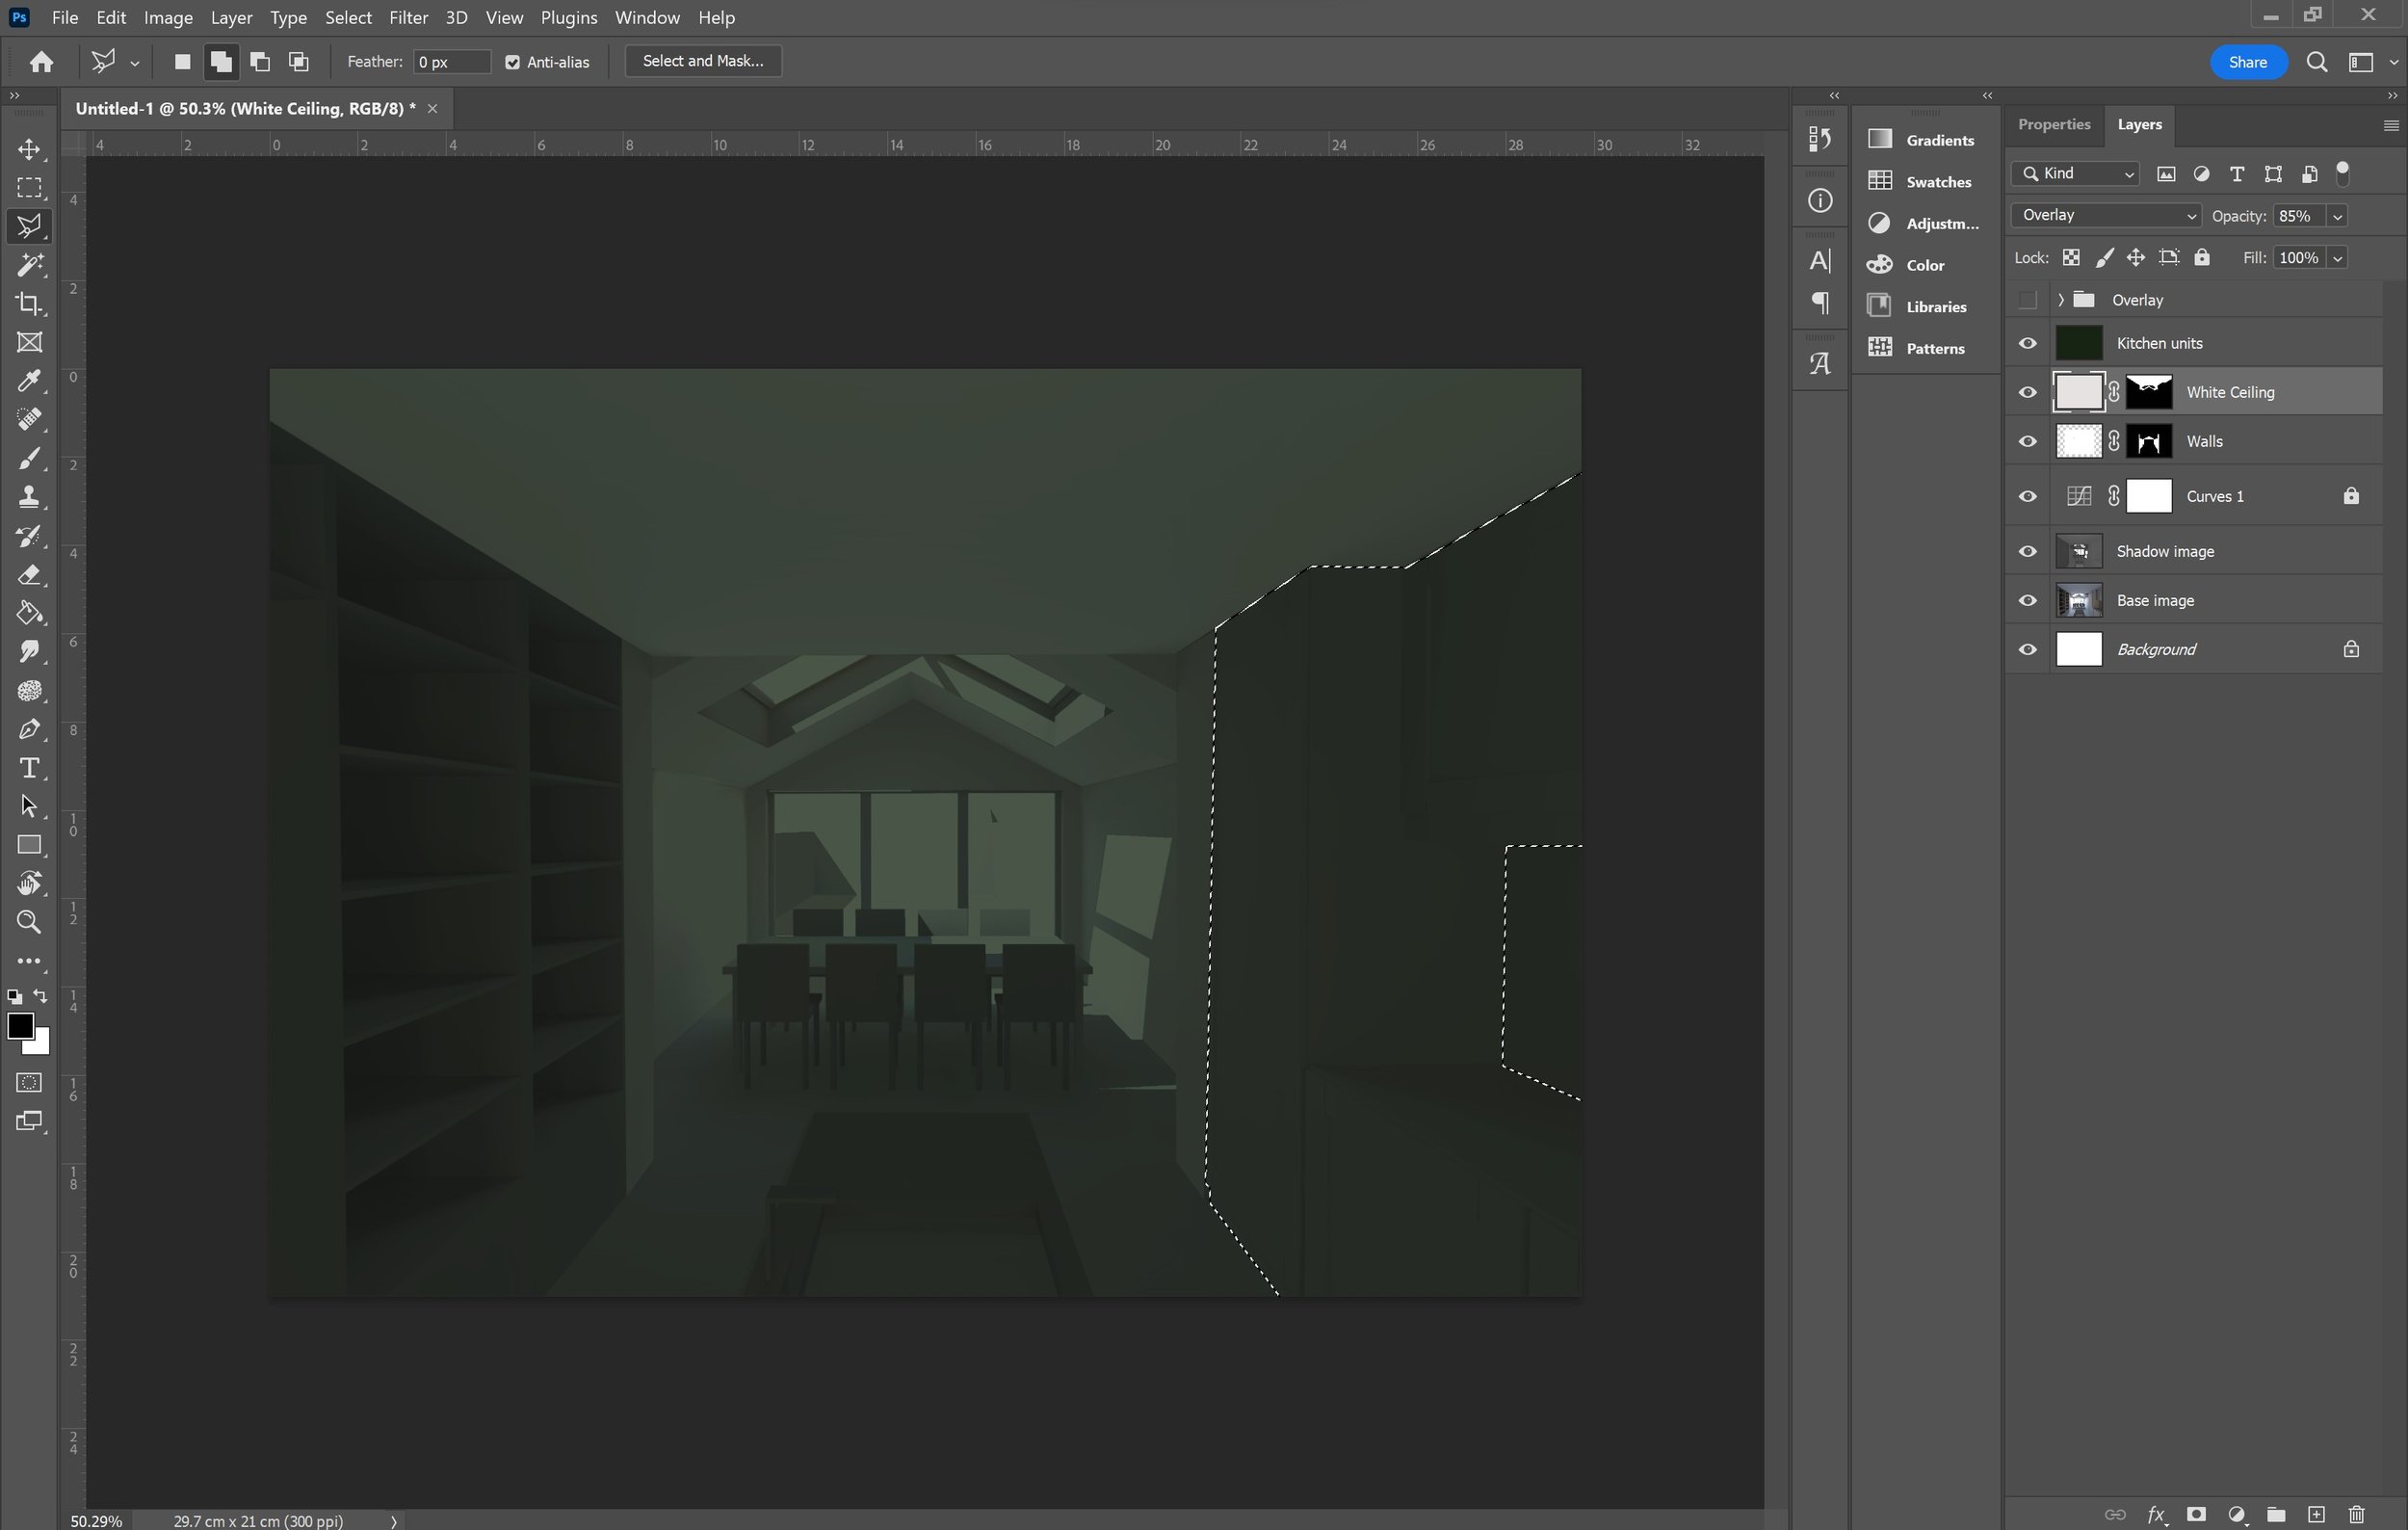Open the Fill slider dropdown arrow
This screenshot has height=1530, width=2408.
(2337, 258)
